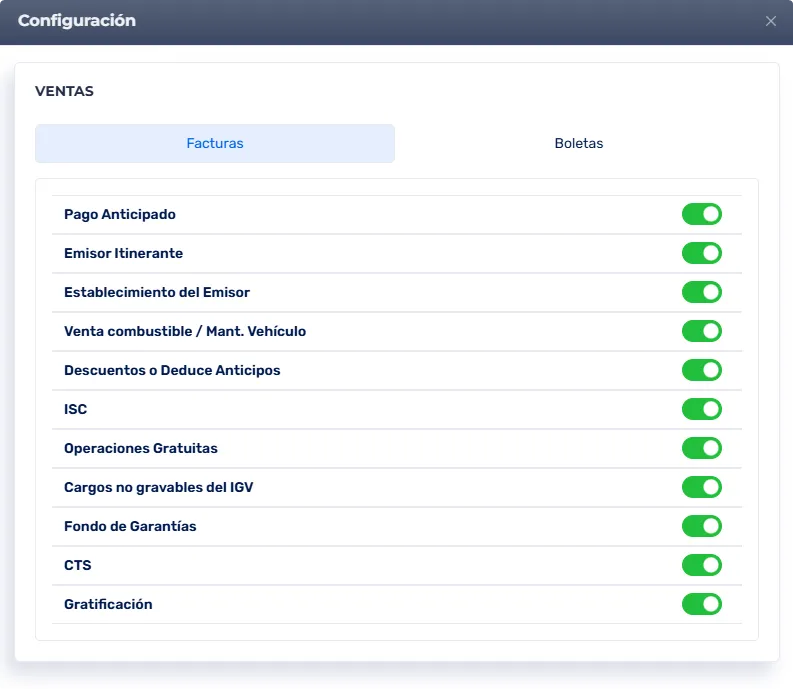The image size is (793, 689).
Task: Toggle the Fondo de Garantías switch
Action: pyautogui.click(x=701, y=526)
